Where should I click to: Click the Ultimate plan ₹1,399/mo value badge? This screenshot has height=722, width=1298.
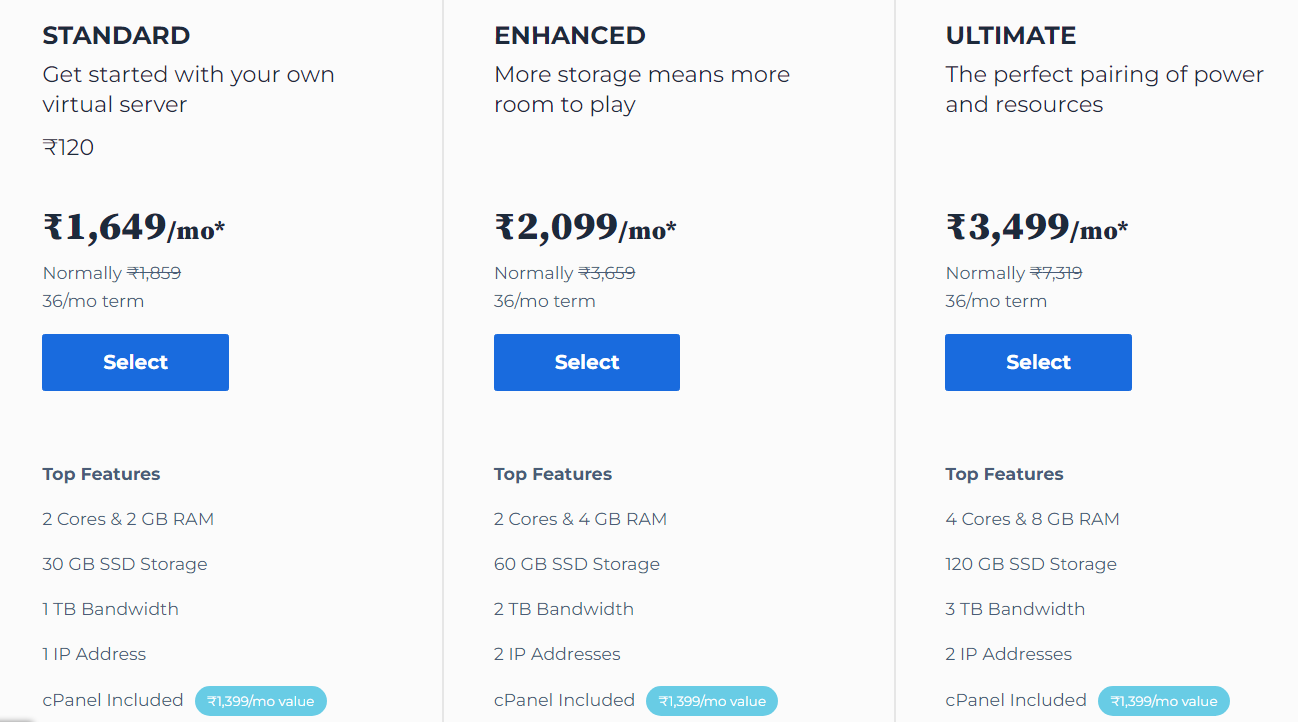pyautogui.click(x=1164, y=701)
